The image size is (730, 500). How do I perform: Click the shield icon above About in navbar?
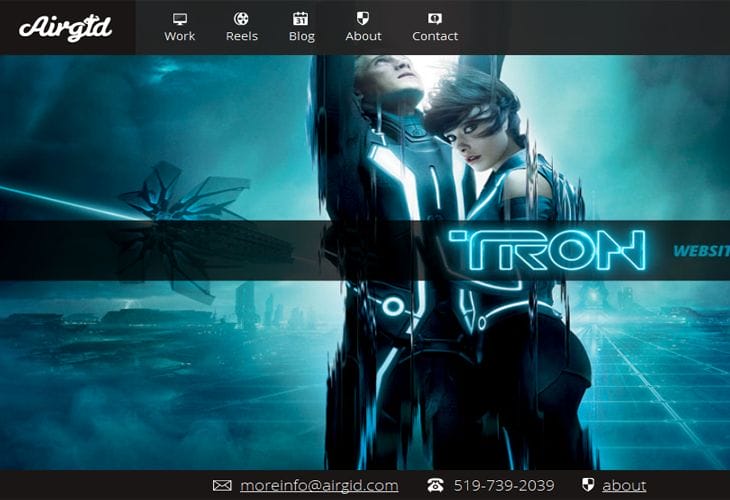[363, 19]
